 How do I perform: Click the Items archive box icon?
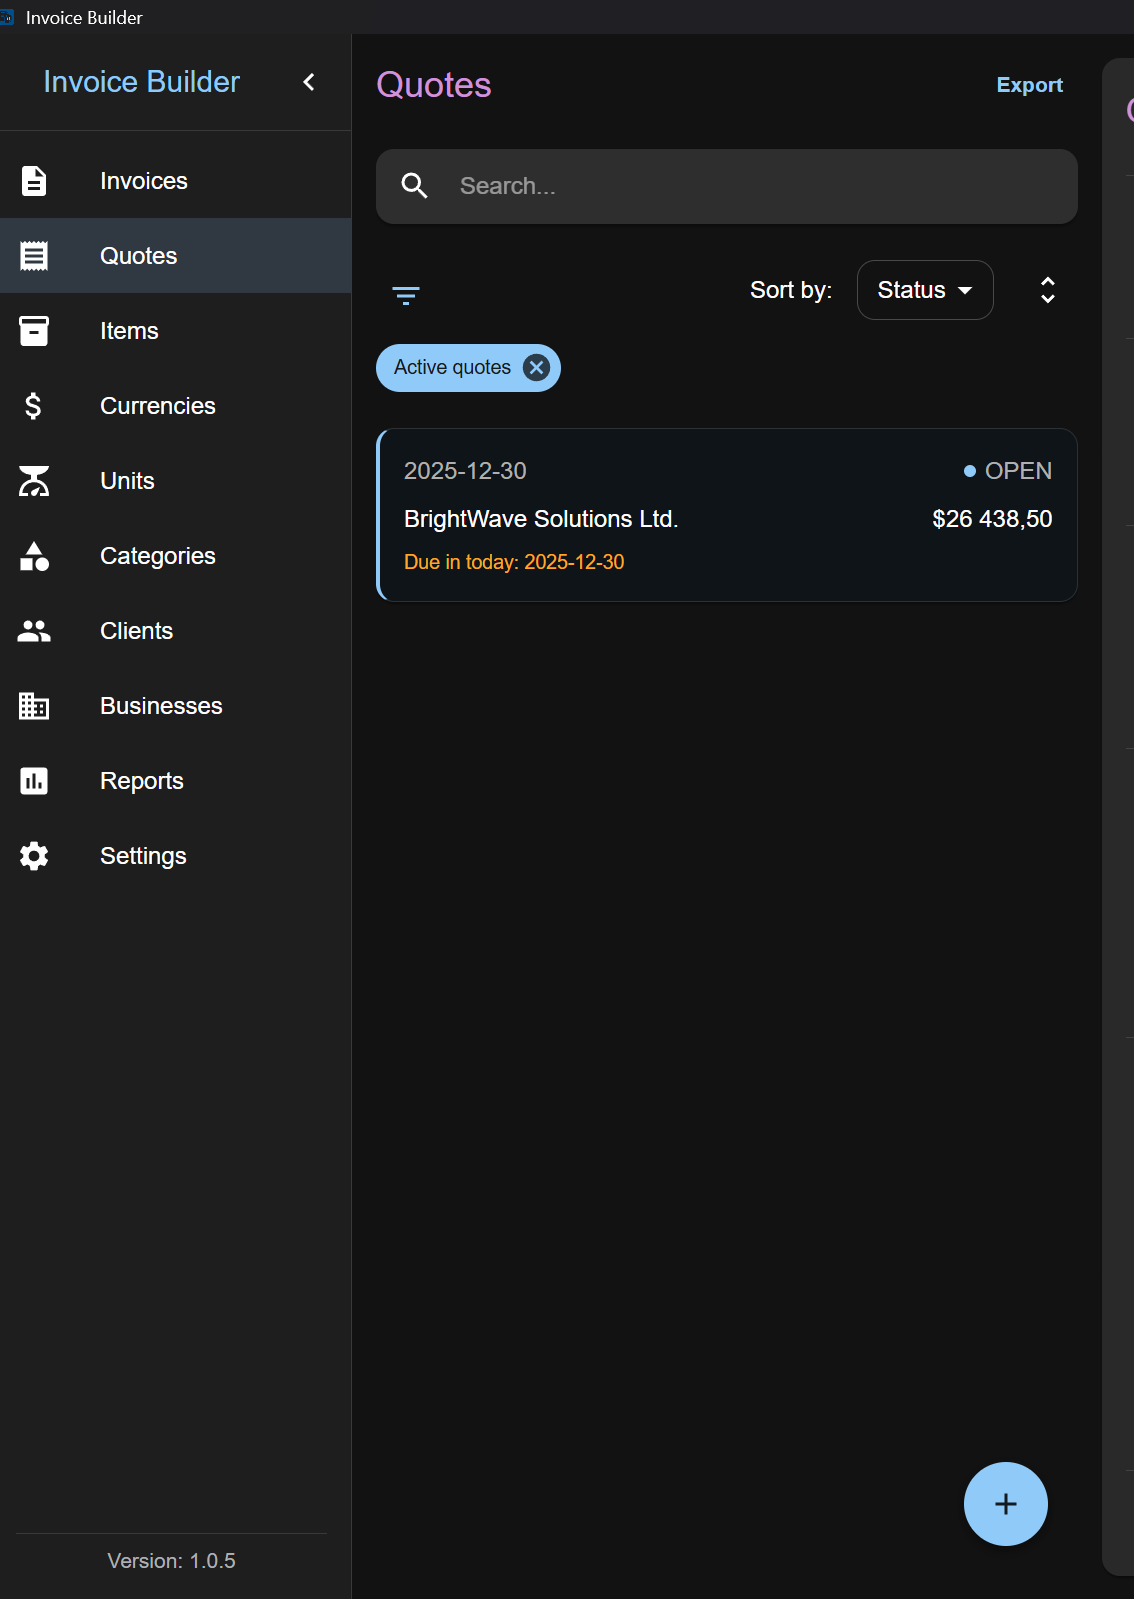point(34,331)
